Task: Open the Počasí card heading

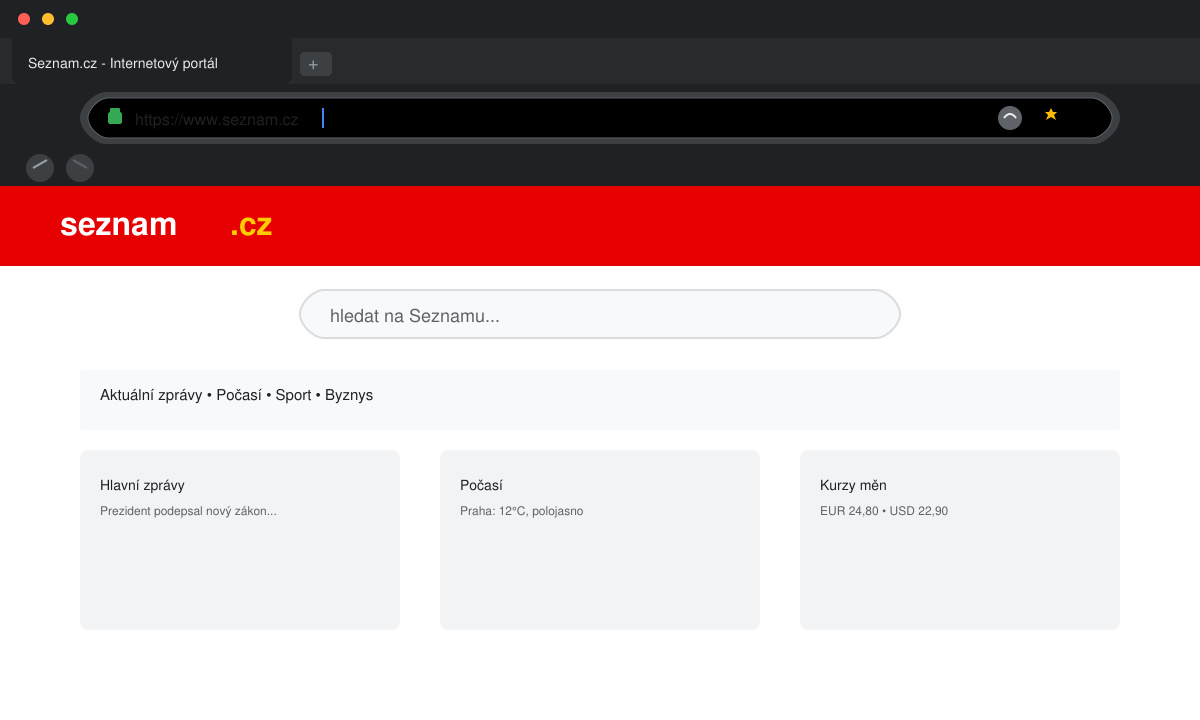Action: click(x=481, y=485)
